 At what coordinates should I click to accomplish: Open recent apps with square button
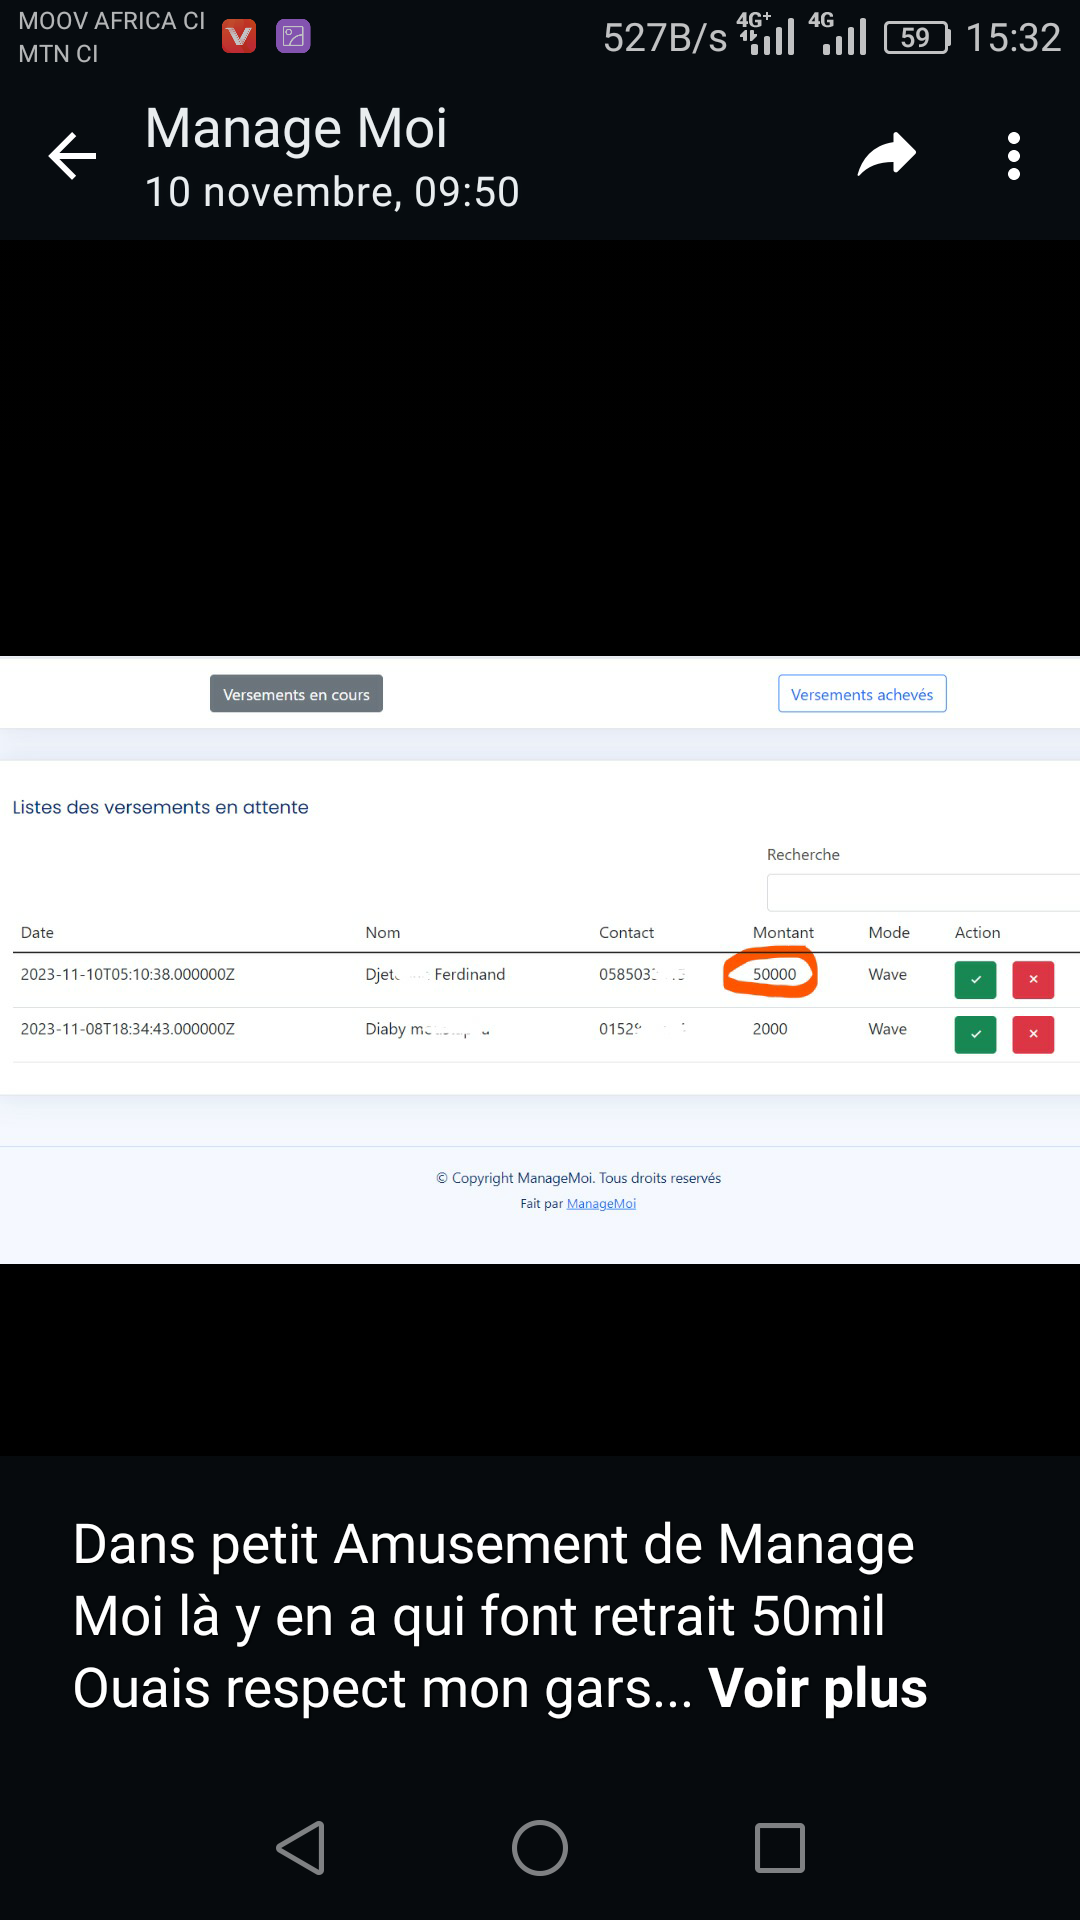click(x=779, y=1847)
